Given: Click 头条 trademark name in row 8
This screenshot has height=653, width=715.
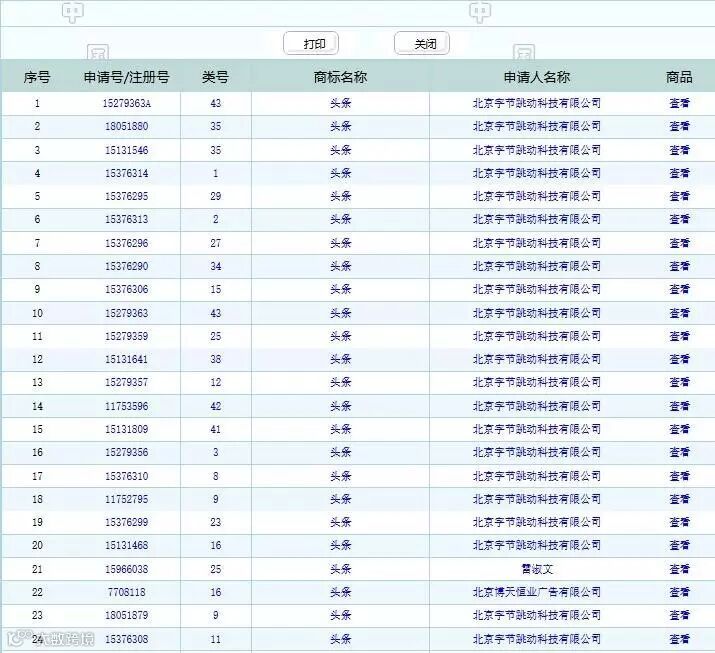Looking at the screenshot, I should (x=341, y=266).
